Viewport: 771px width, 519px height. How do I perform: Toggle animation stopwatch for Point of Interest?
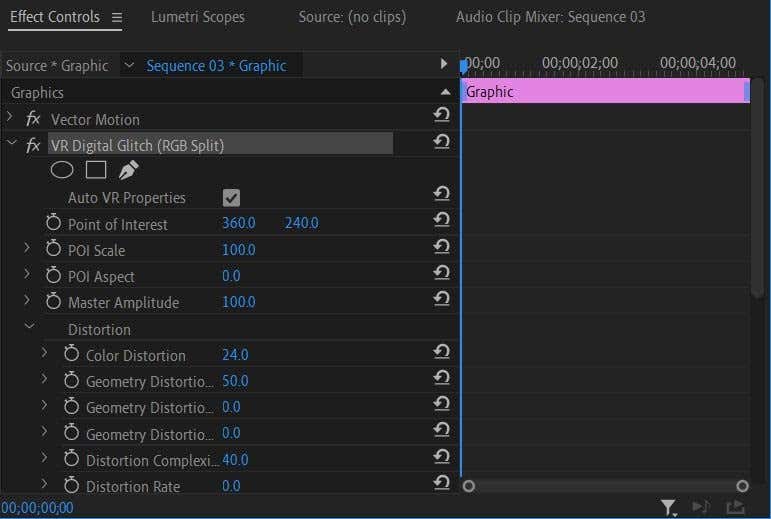(x=53, y=223)
